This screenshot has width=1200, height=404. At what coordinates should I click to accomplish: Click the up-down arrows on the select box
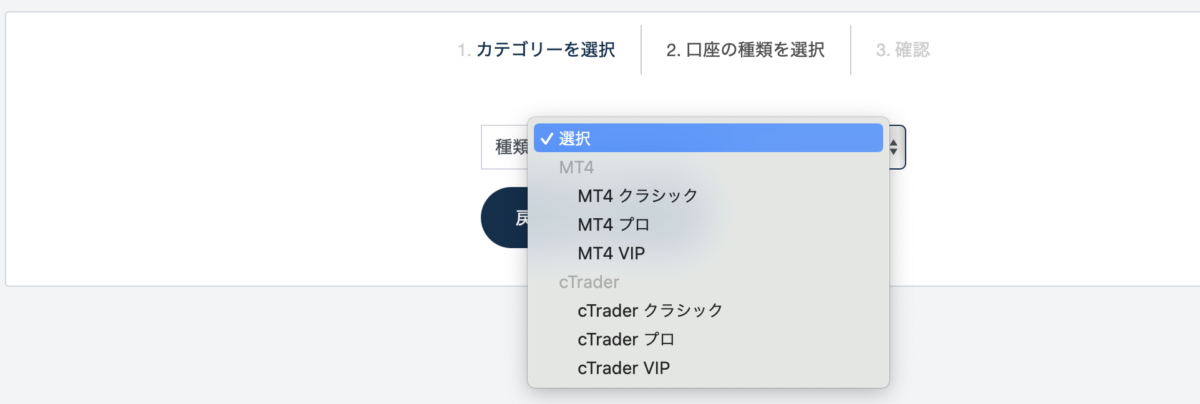[x=894, y=147]
